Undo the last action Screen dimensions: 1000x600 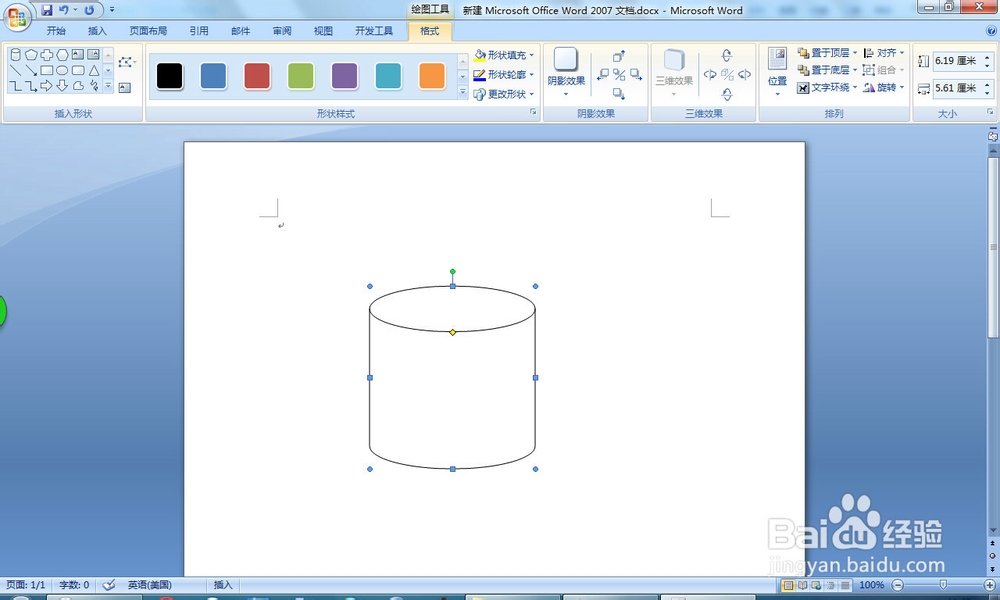click(x=64, y=10)
